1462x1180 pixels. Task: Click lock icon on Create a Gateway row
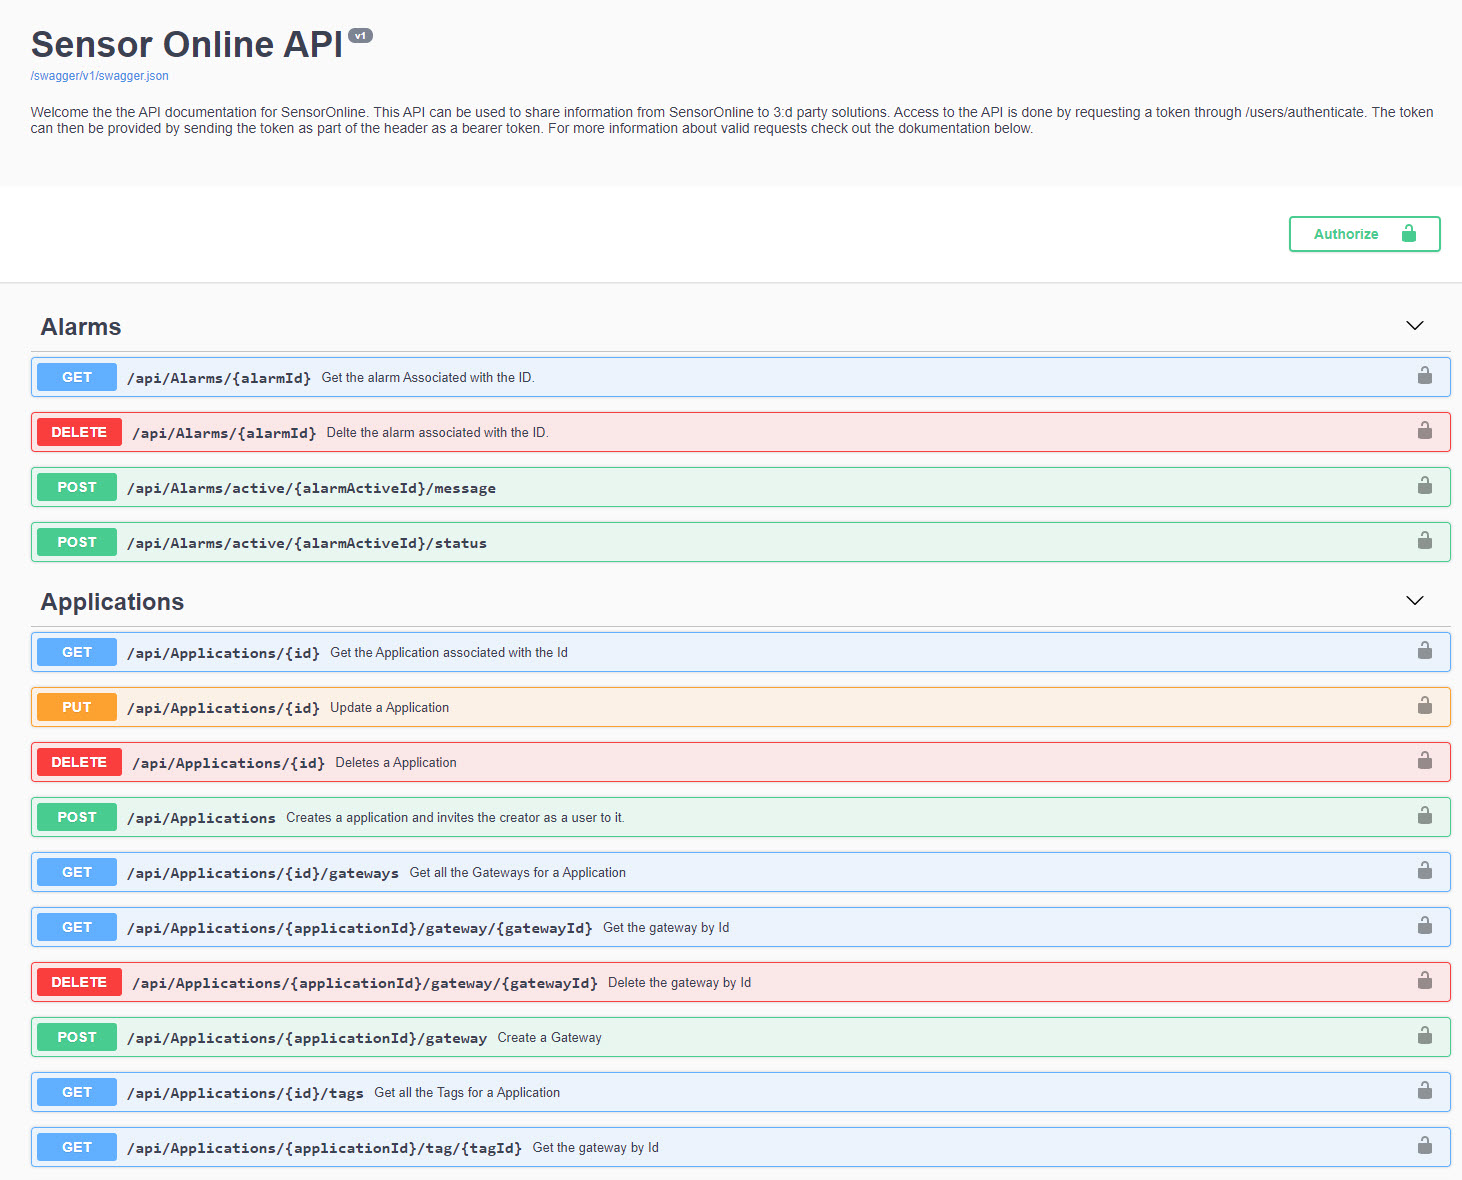pos(1424,1036)
